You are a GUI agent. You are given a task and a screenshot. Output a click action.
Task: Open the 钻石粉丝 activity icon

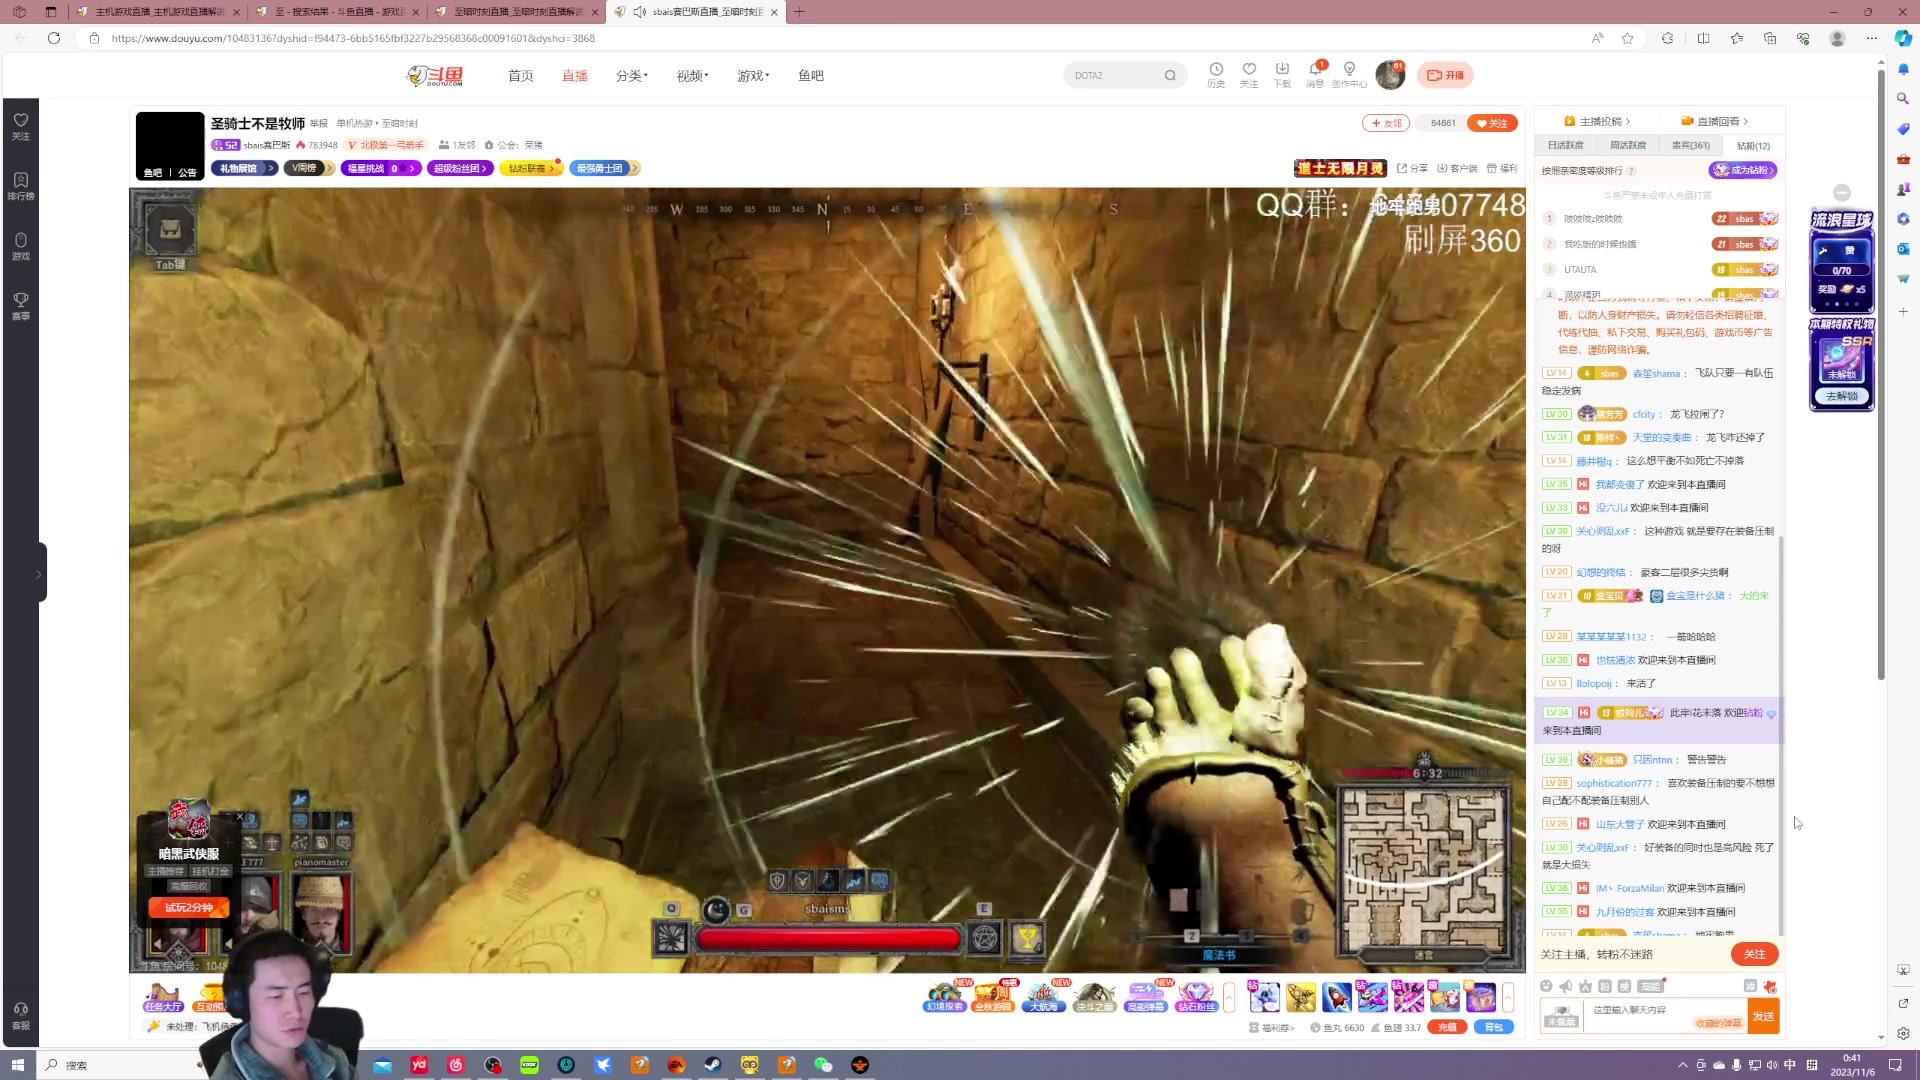tap(1196, 997)
